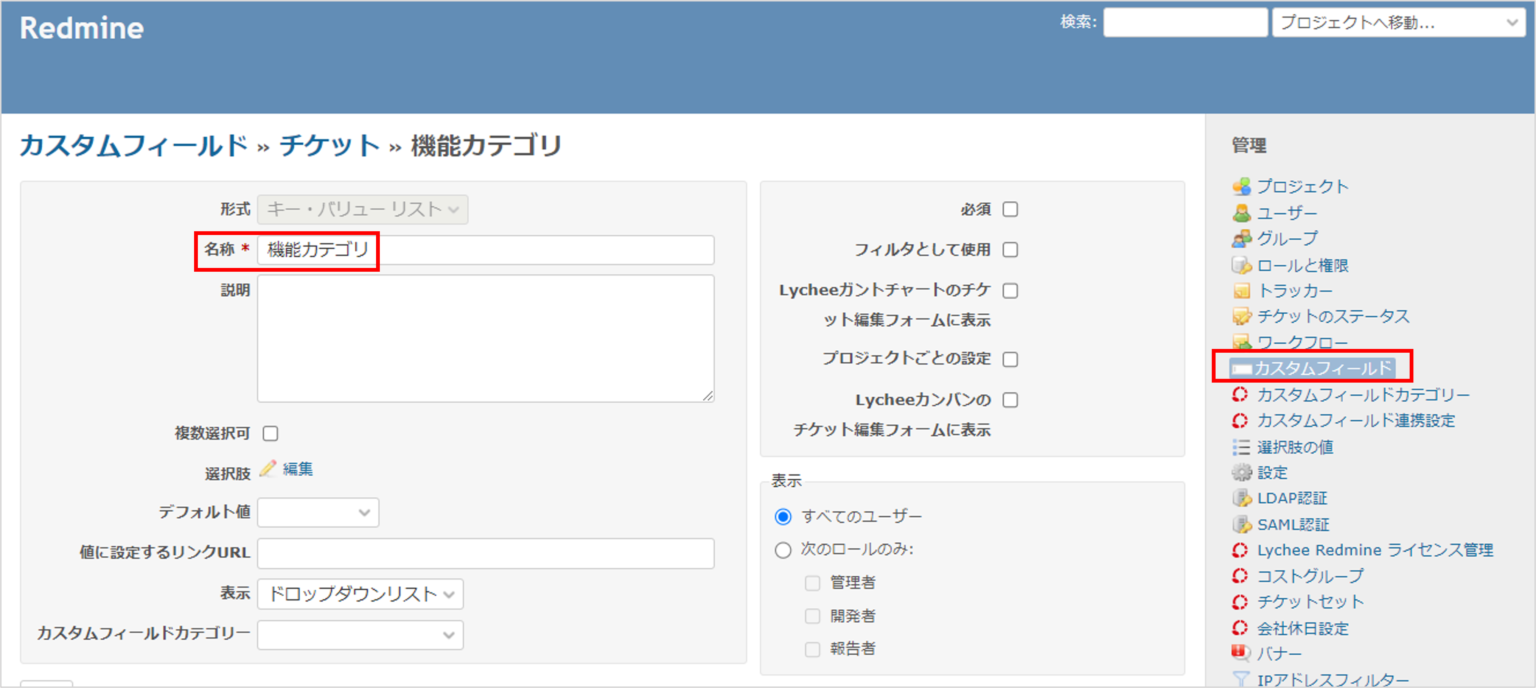1536x688 pixels.
Task: Open 設定 from the admin sidebar
Action: 1240,472
